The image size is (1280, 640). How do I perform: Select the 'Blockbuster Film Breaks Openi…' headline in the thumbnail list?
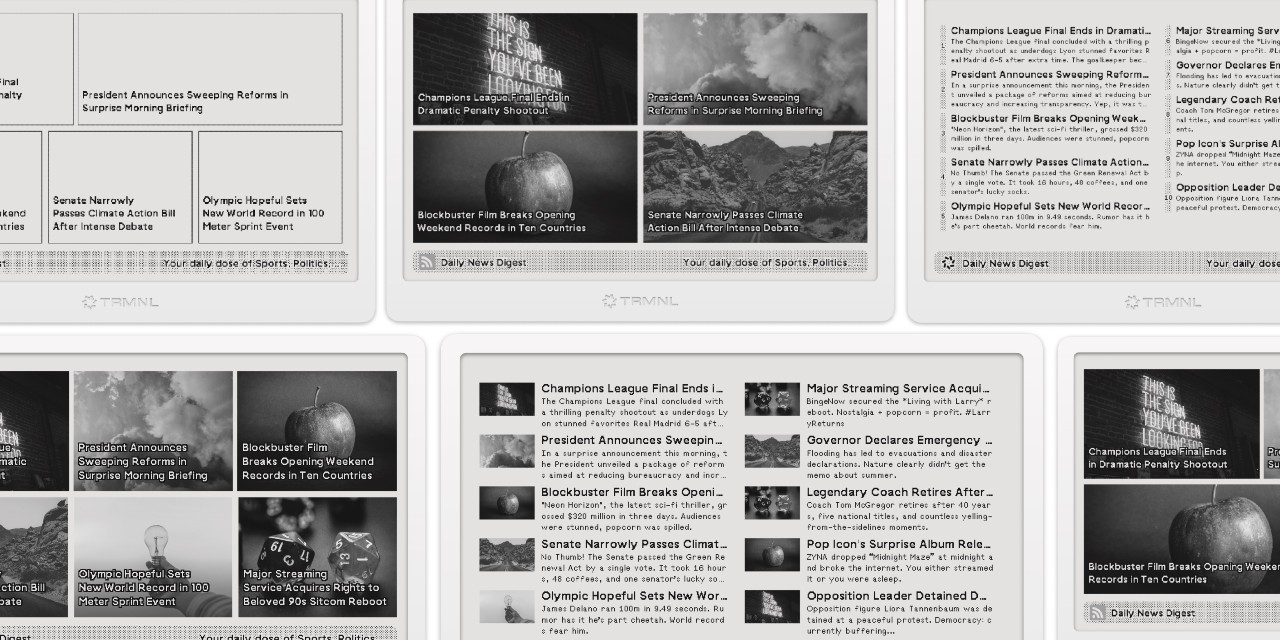coord(632,492)
